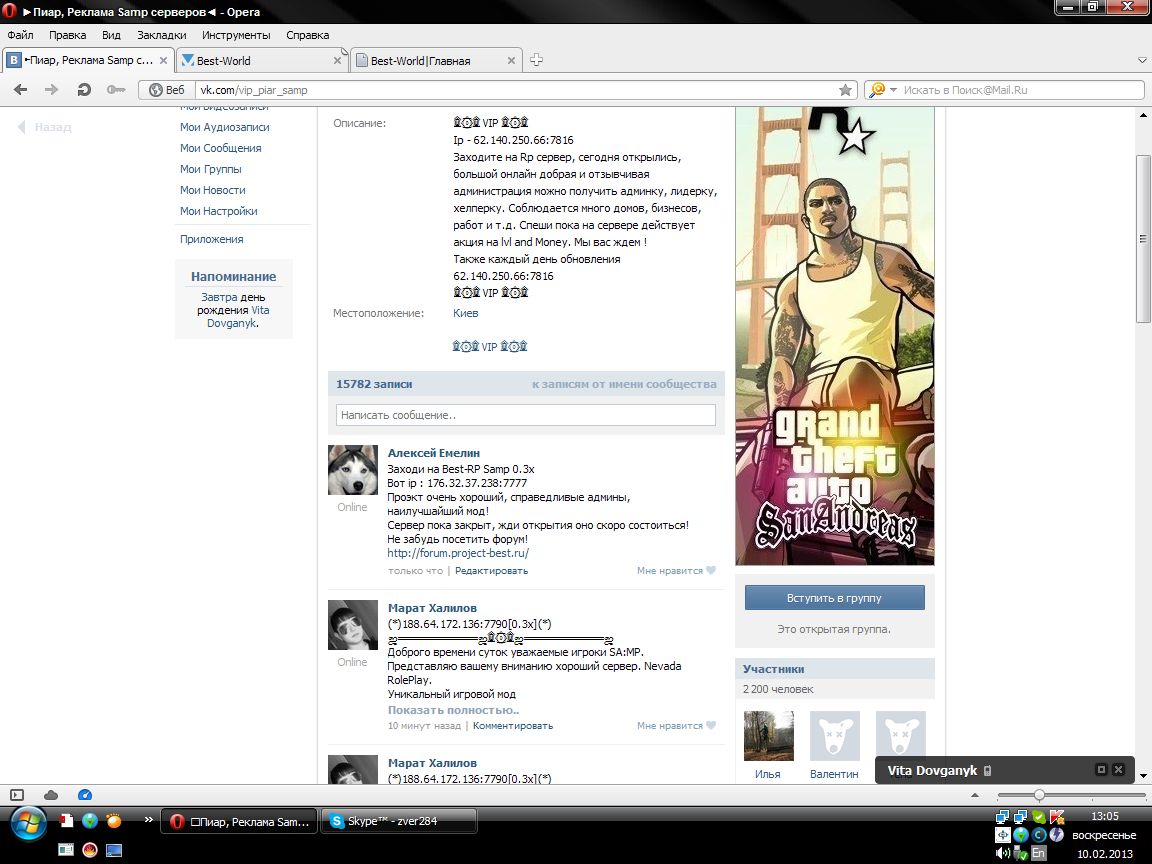Image resolution: width=1152 pixels, height=864 pixels.
Task: Expand the quick launch chevron in the taskbar
Action: [x=148, y=819]
